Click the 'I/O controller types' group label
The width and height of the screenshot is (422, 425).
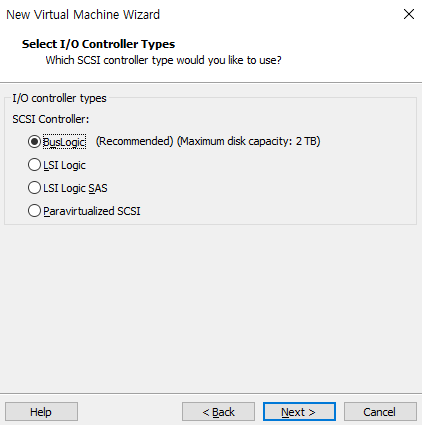coord(59,98)
